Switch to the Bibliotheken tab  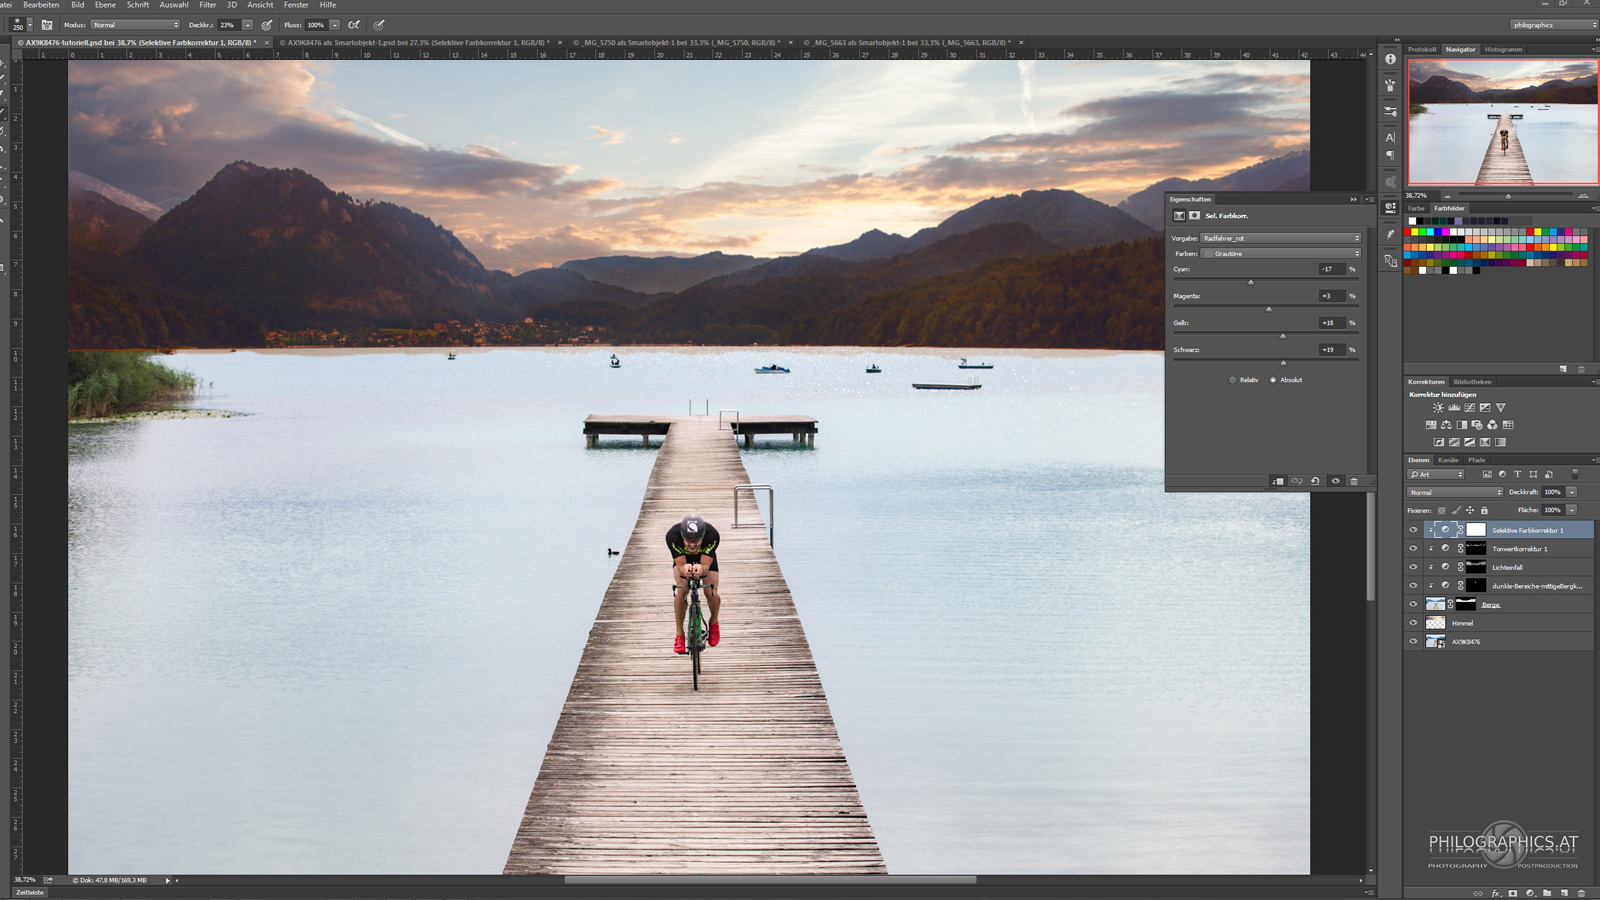tap(1472, 382)
